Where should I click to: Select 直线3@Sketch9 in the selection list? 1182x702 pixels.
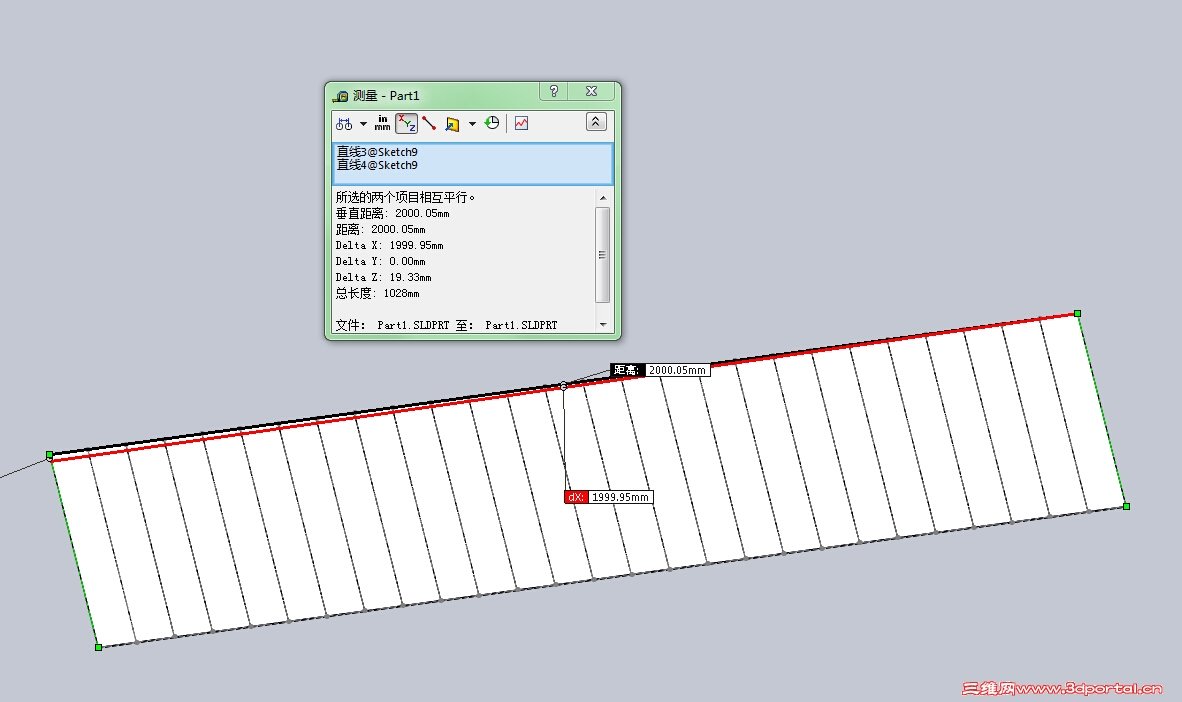[377, 152]
